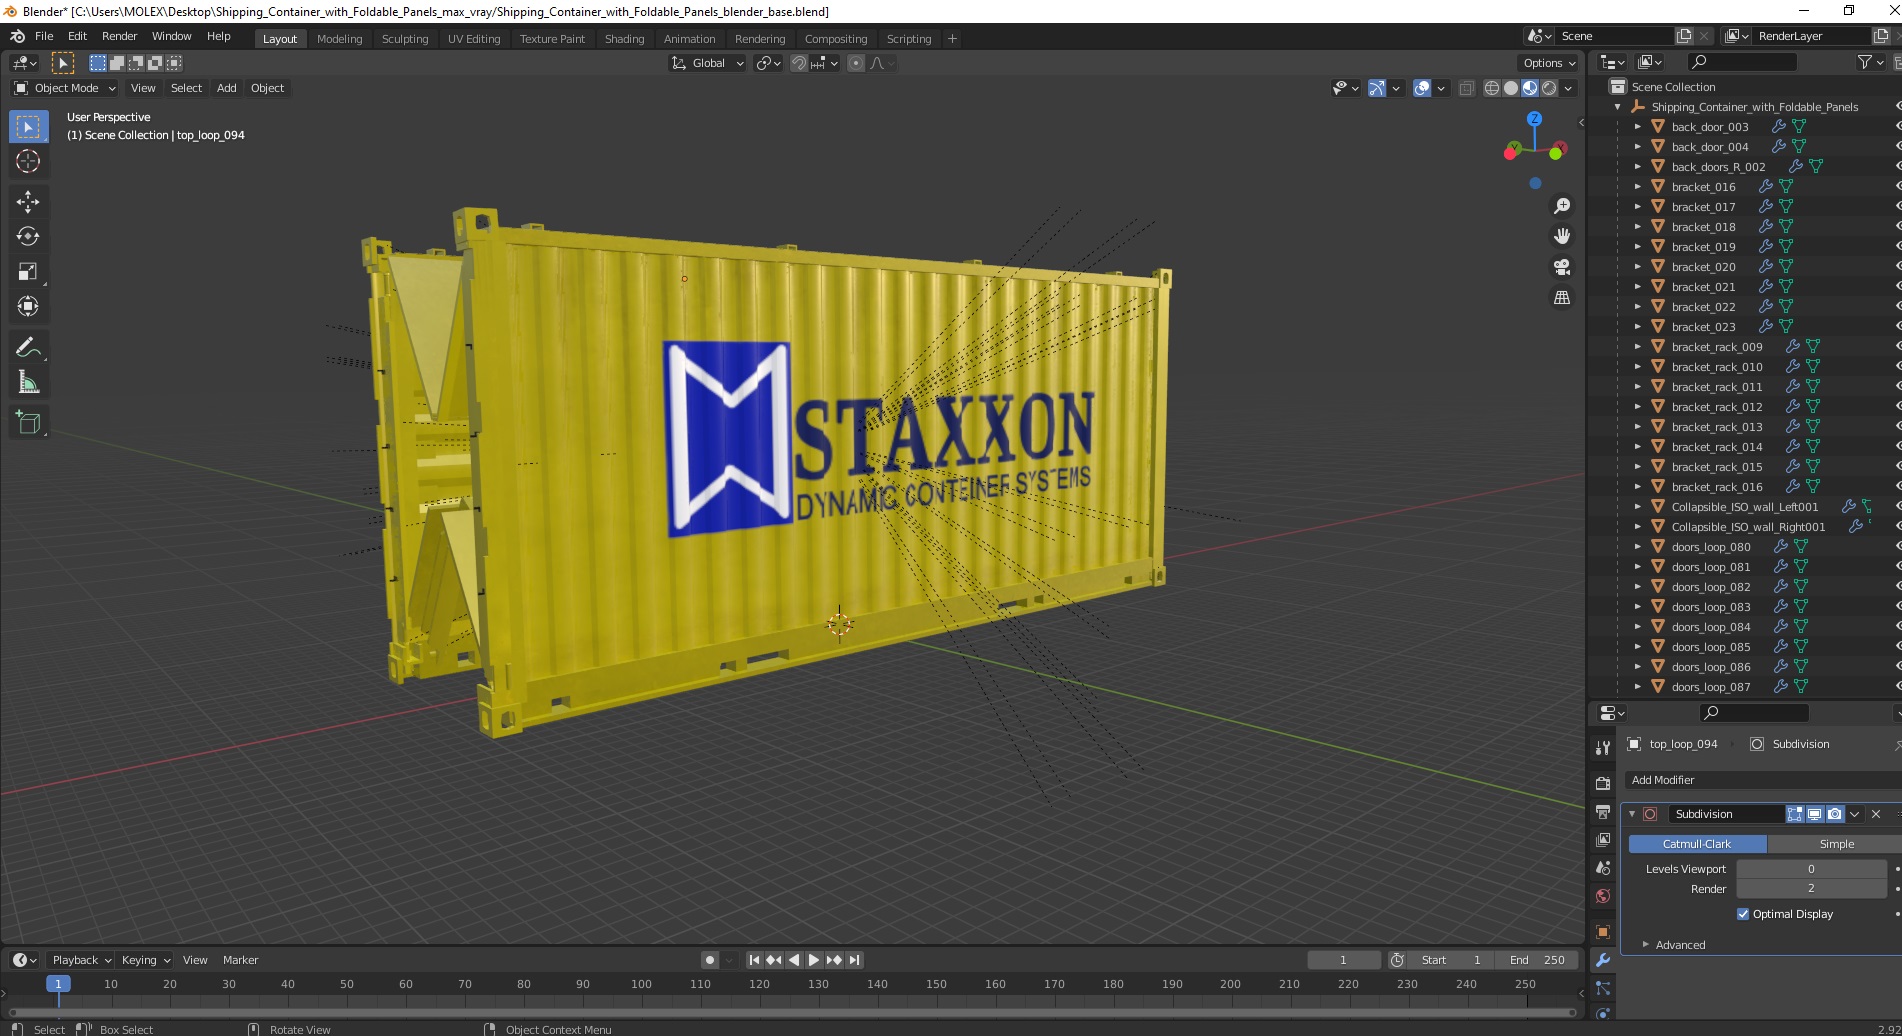Toggle Subdivision modifier viewport display
1902x1036 pixels.
pos(1815,814)
